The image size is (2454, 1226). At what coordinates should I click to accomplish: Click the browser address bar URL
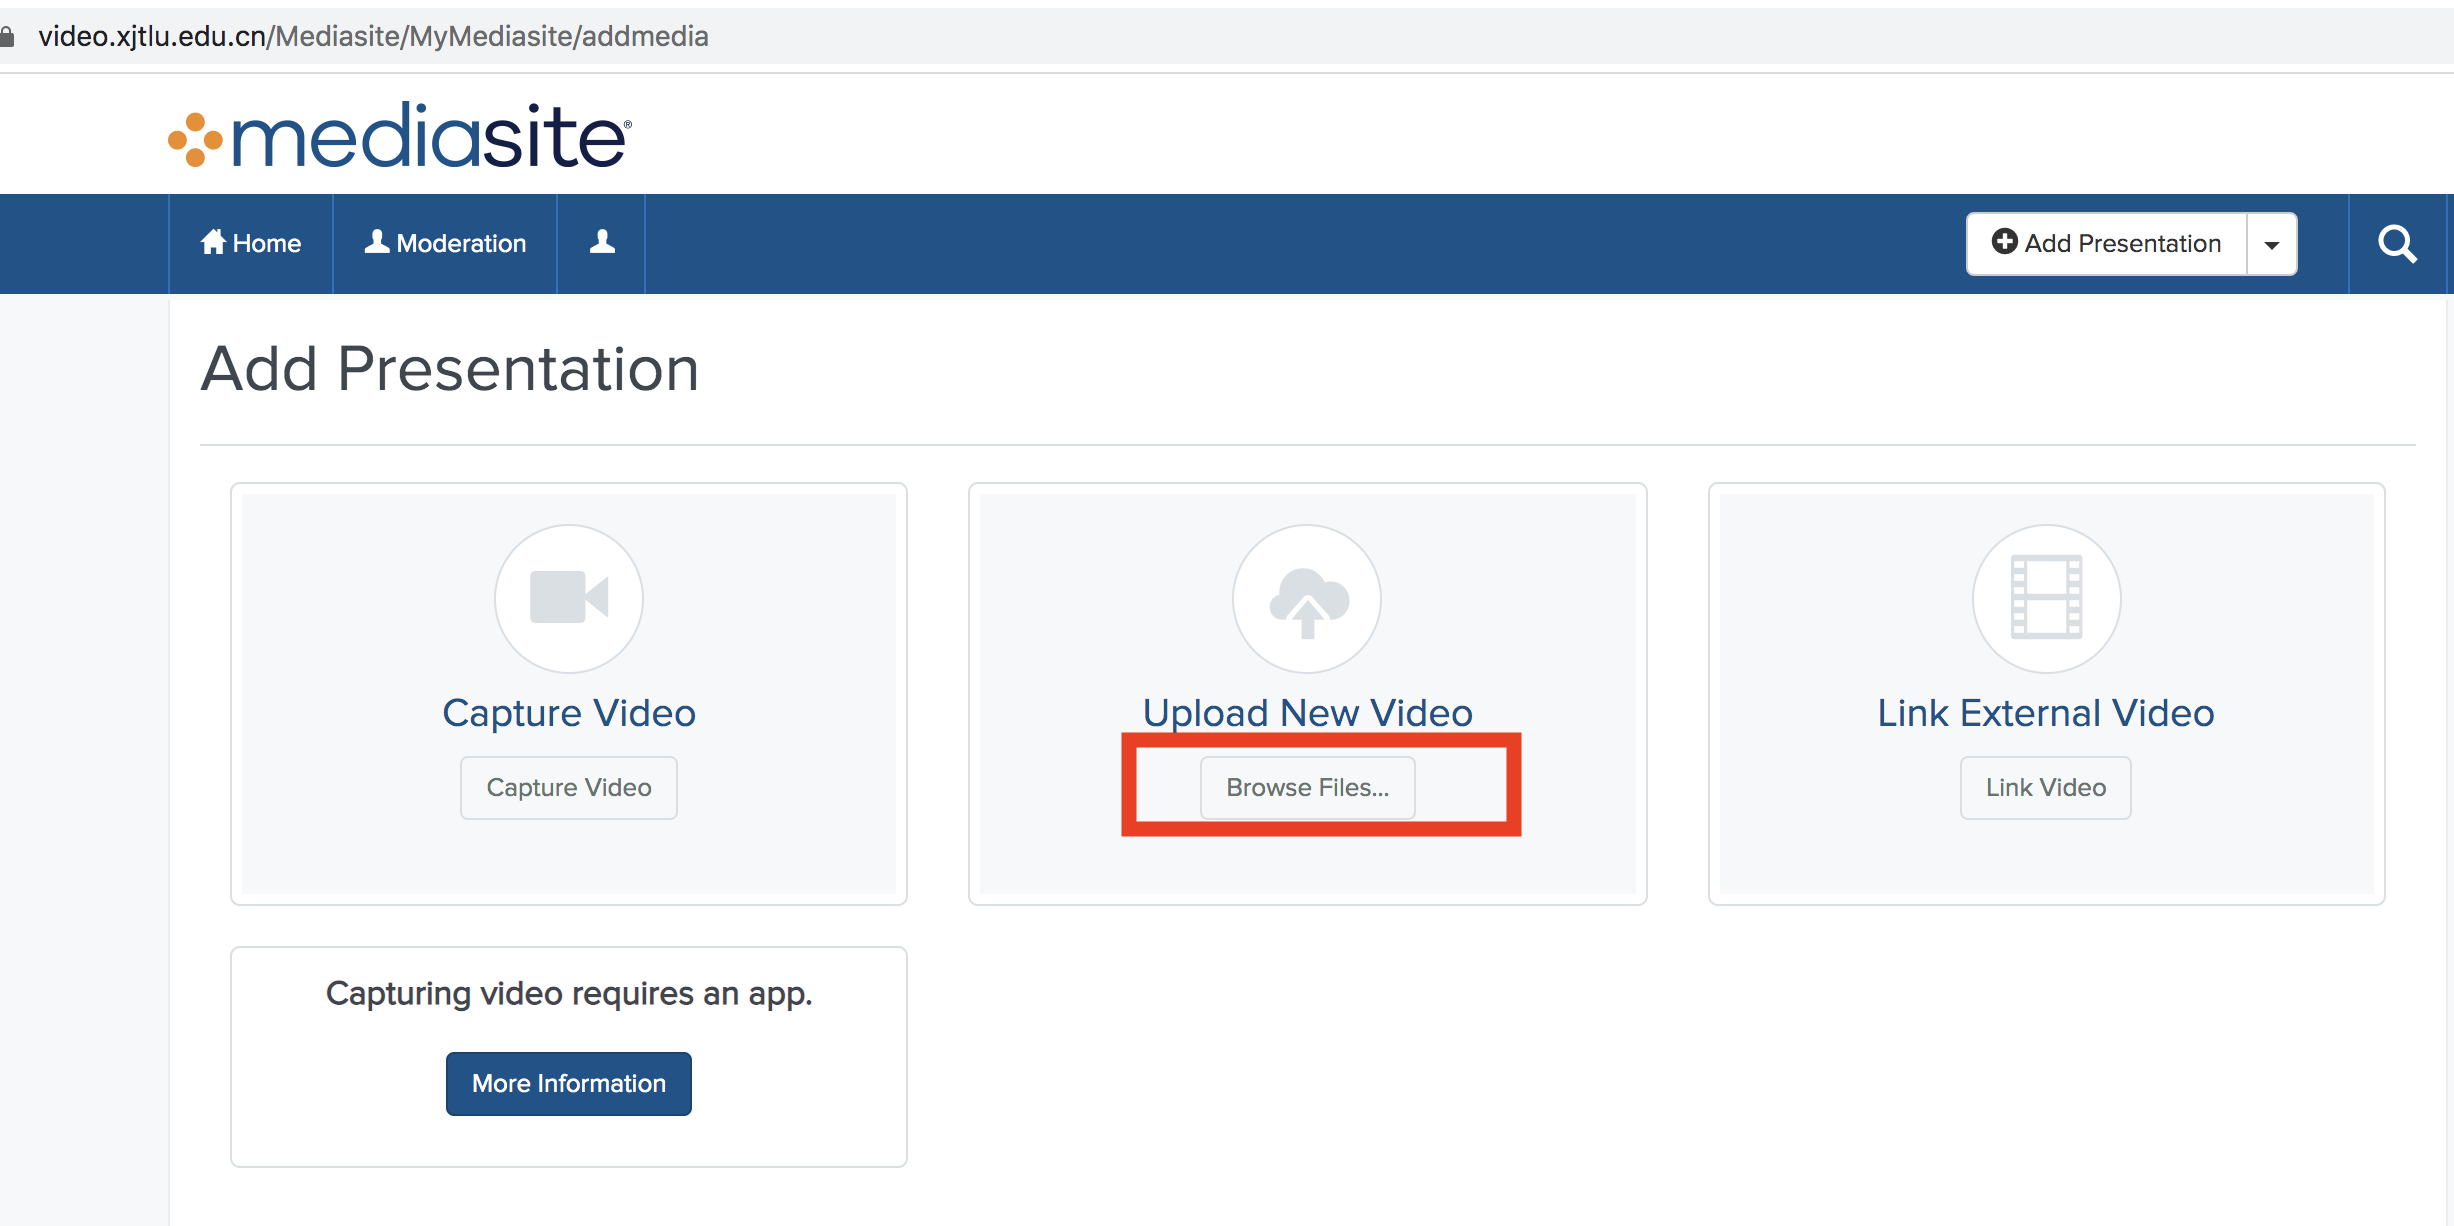tap(373, 37)
